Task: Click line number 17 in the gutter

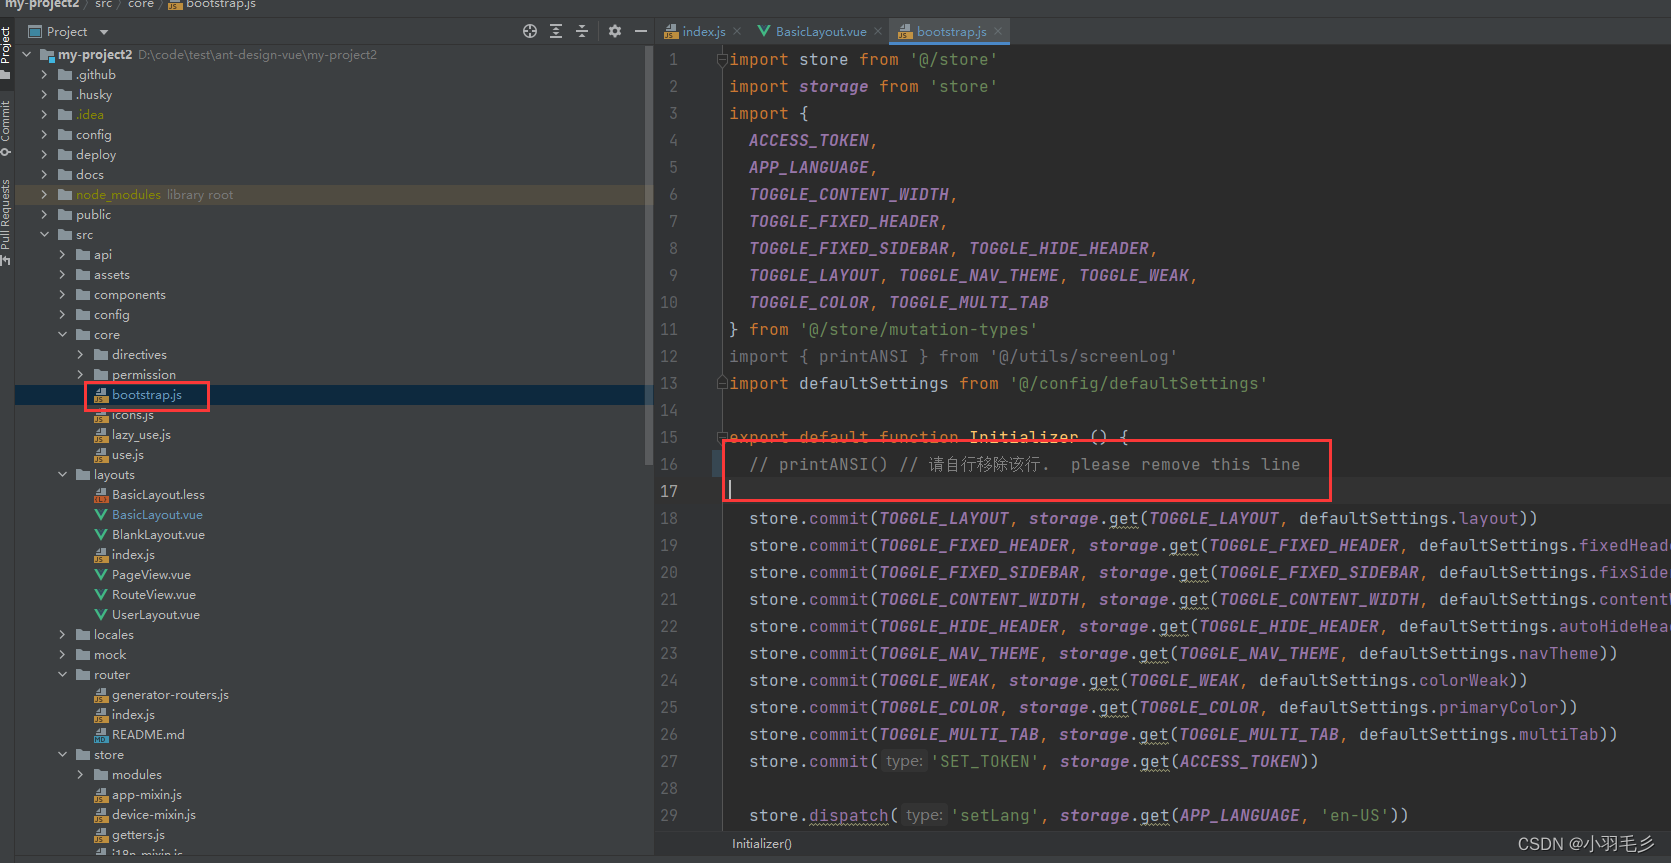Action: point(668,492)
